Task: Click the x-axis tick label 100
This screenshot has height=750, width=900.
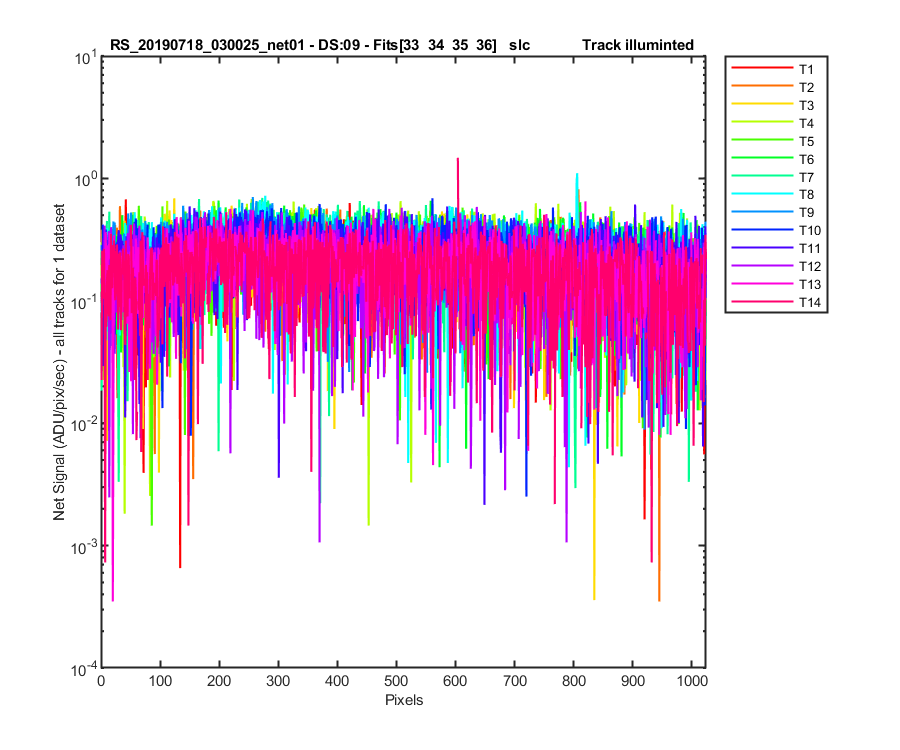Action: pyautogui.click(x=160, y=681)
